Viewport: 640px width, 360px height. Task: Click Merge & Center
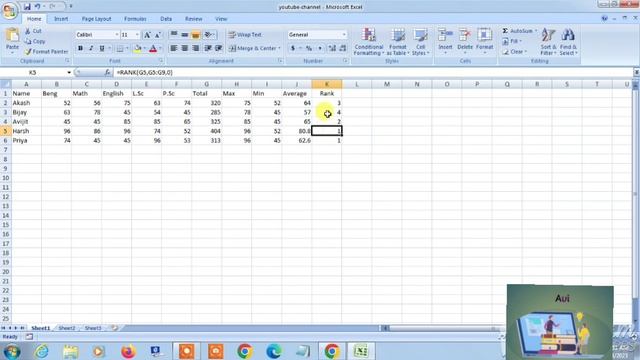[253, 48]
